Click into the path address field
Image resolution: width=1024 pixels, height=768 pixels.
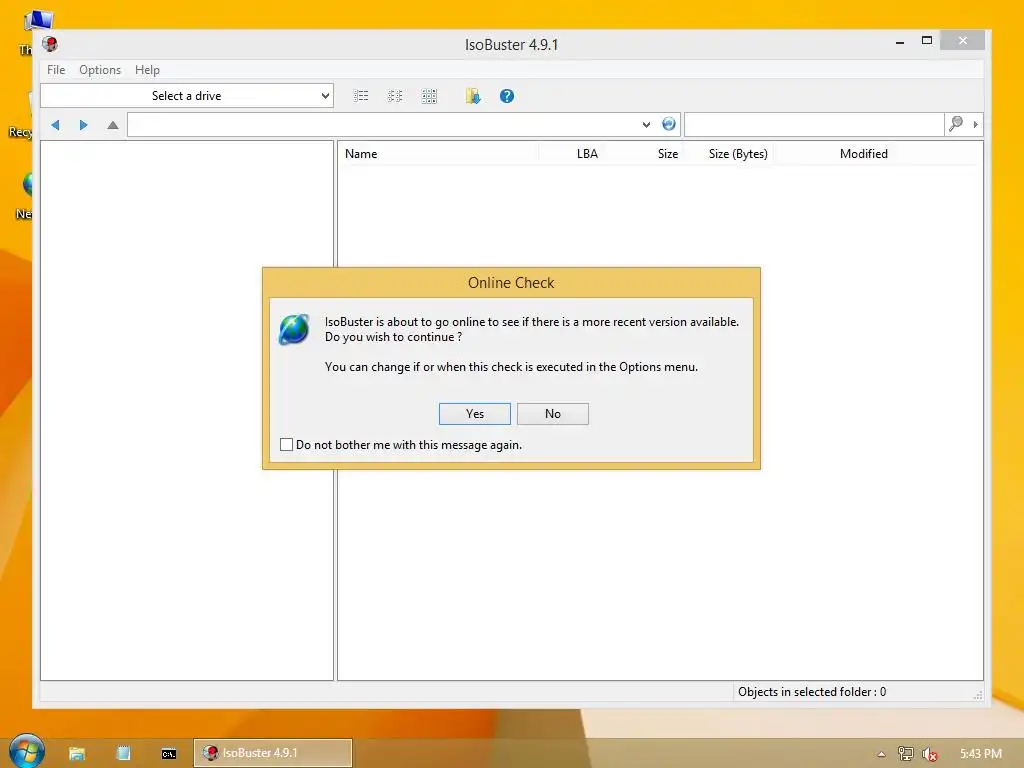pos(383,125)
